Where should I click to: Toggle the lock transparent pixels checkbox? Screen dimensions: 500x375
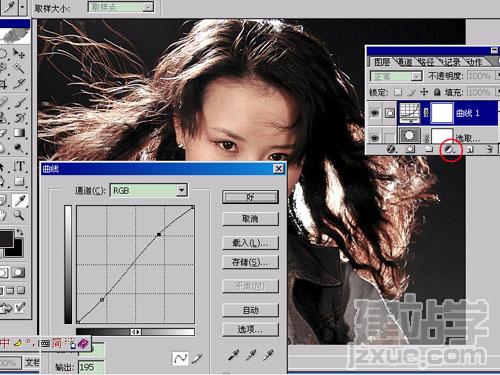point(398,92)
